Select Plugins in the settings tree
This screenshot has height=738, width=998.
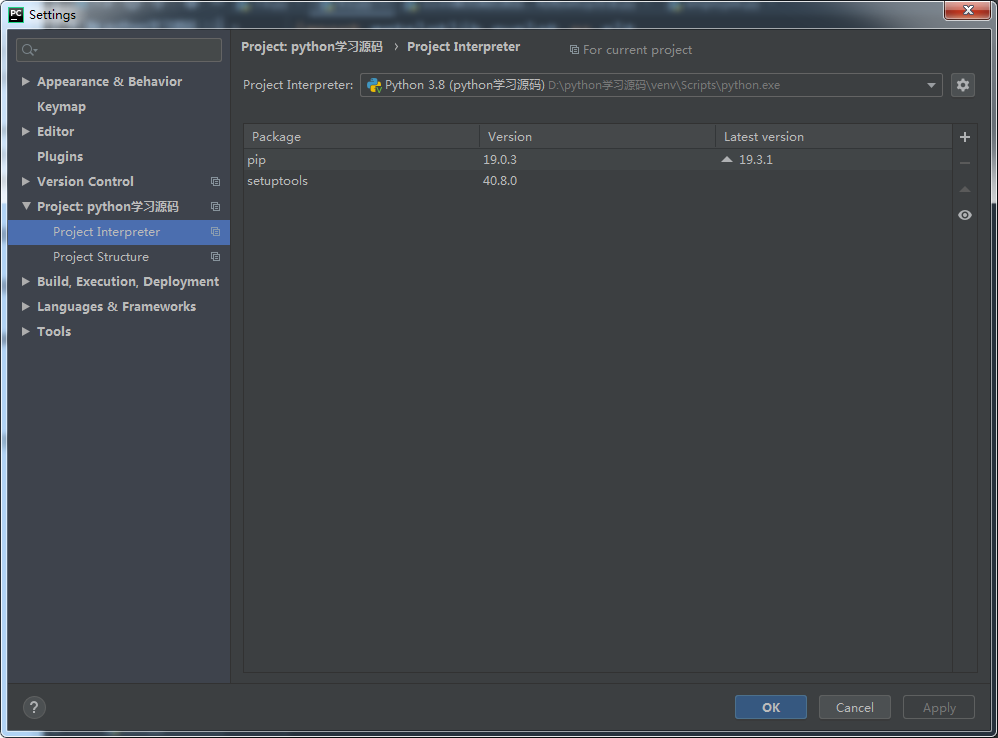click(x=60, y=157)
